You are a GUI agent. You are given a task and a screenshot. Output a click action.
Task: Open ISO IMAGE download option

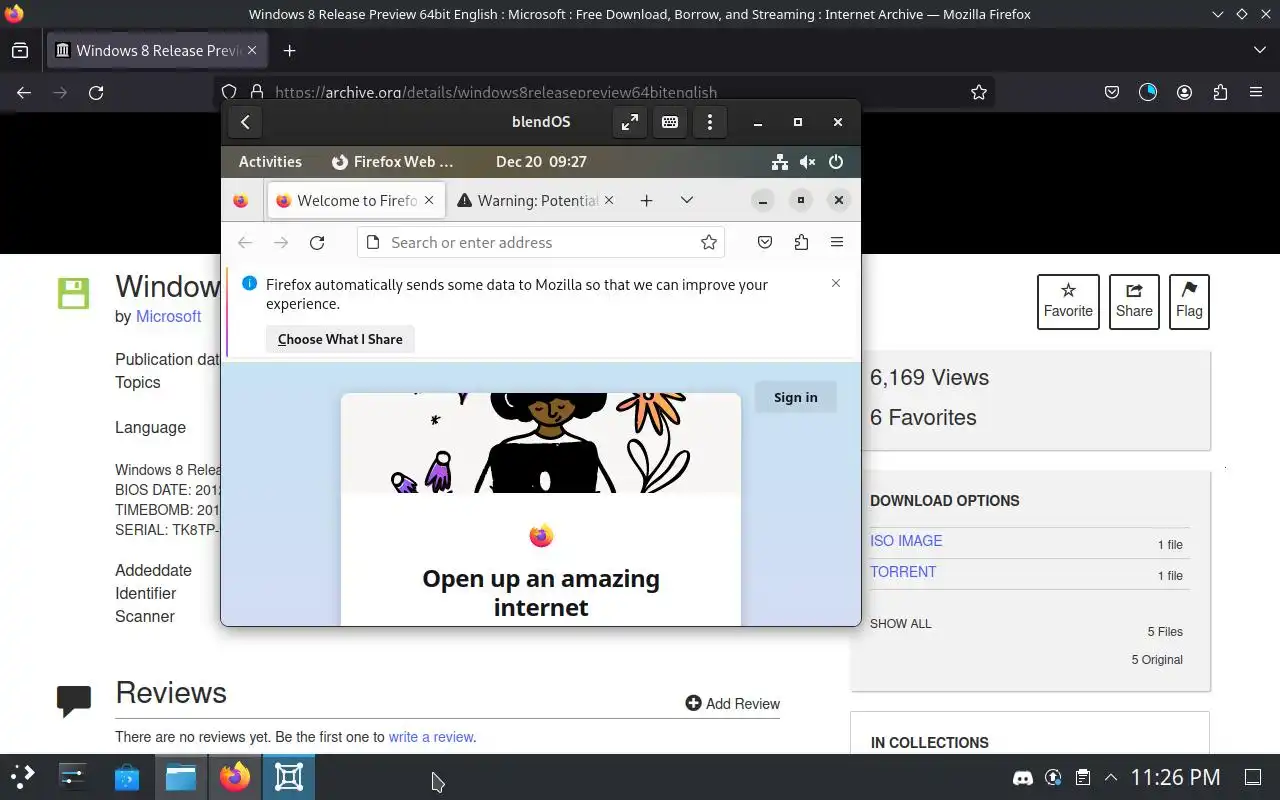(906, 541)
